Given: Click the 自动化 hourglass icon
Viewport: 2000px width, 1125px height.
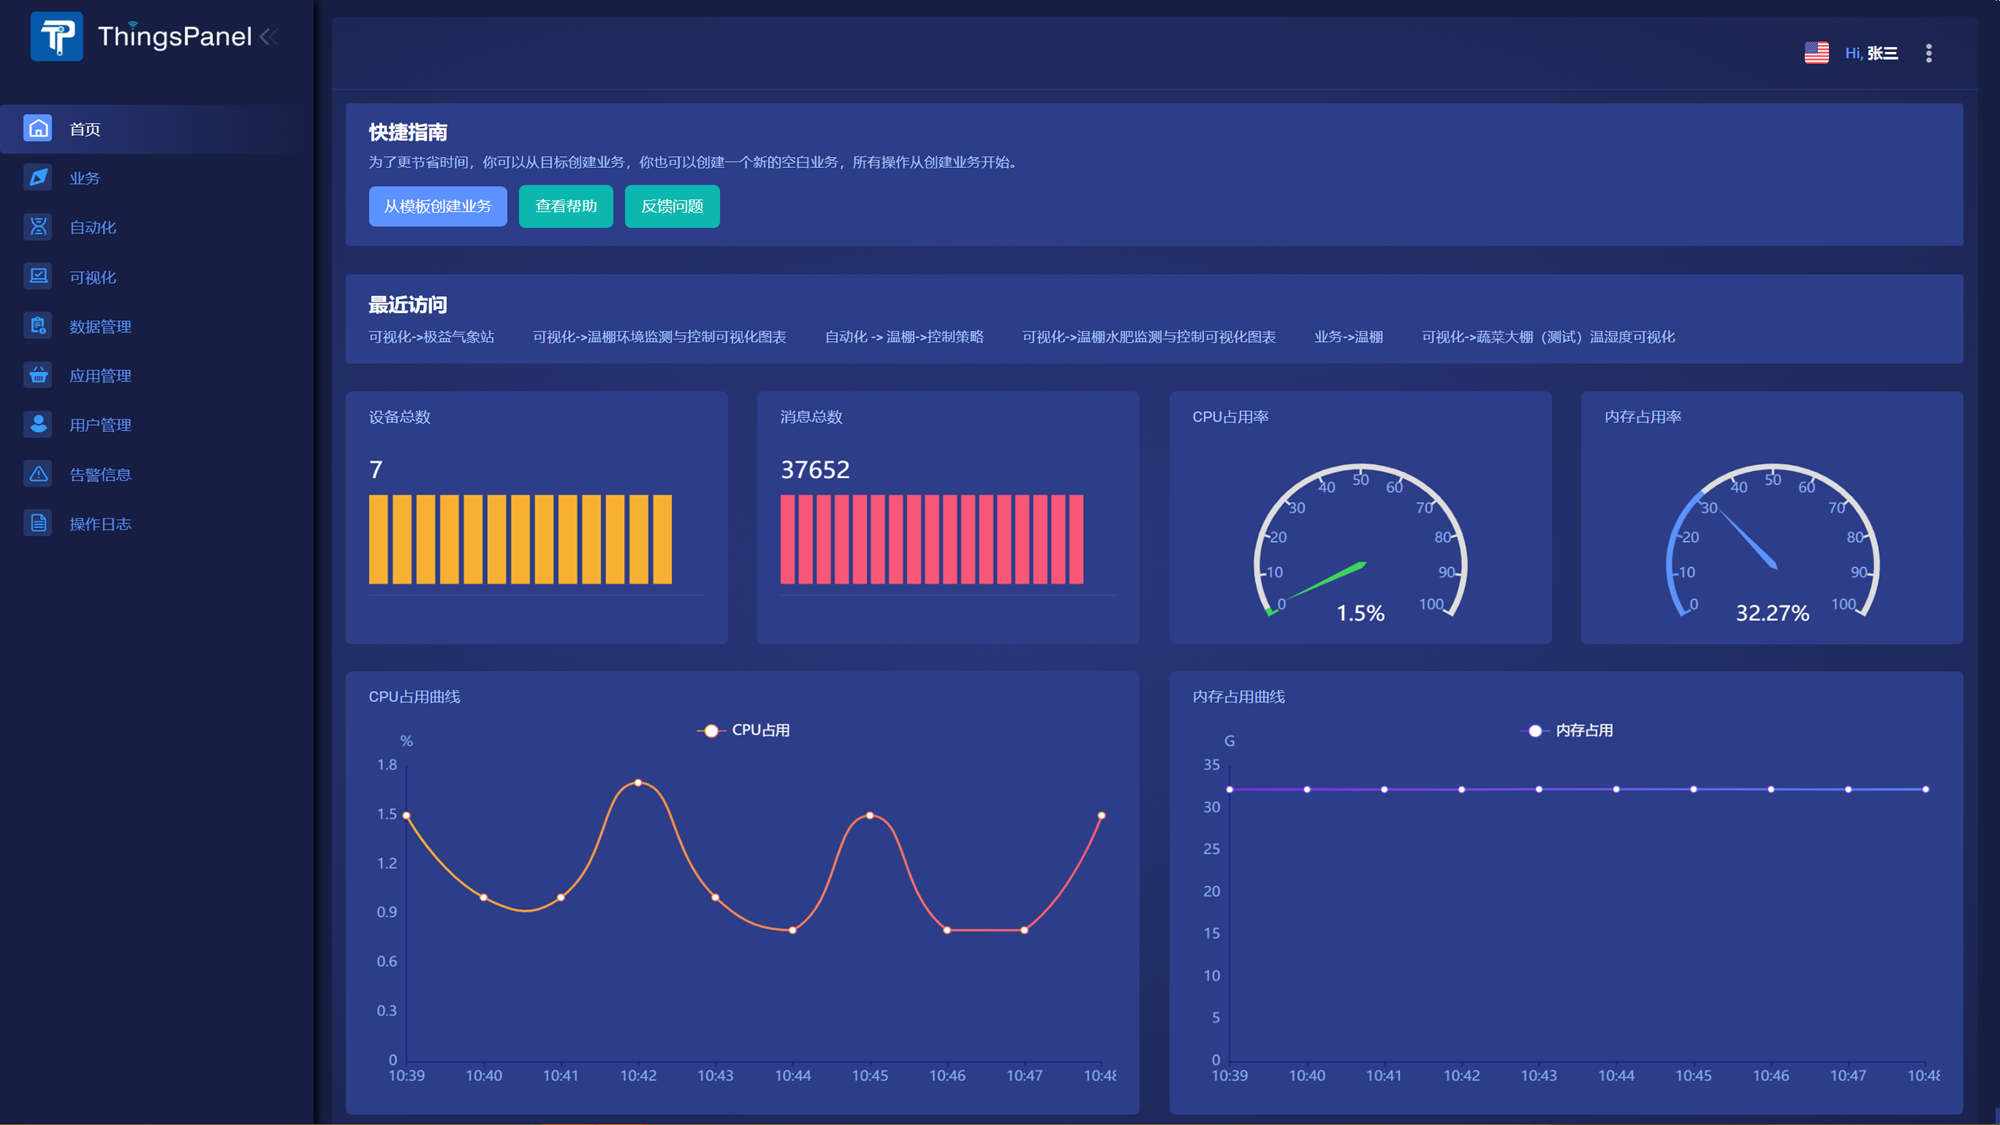Looking at the screenshot, I should (x=38, y=227).
